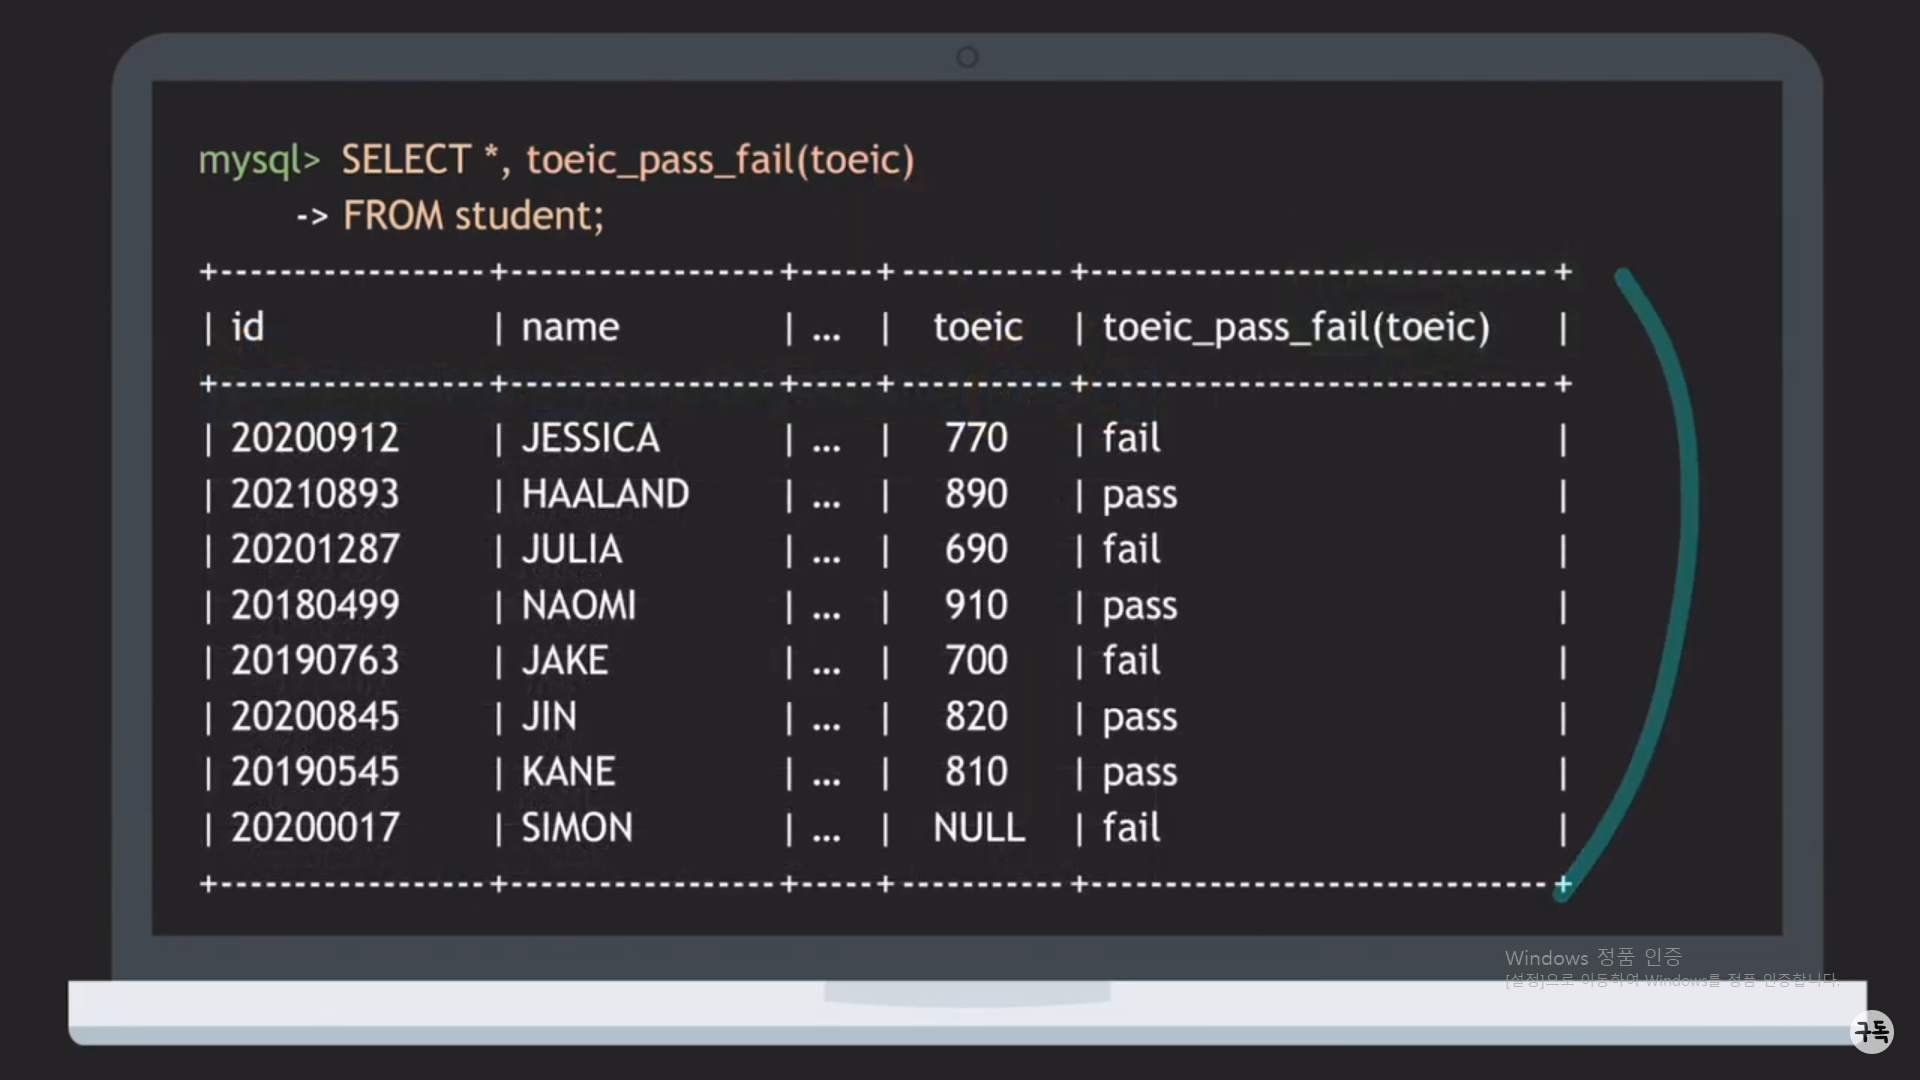This screenshot has width=1920, height=1080.
Task: Click SIMON's fail result
Action: [1131, 828]
